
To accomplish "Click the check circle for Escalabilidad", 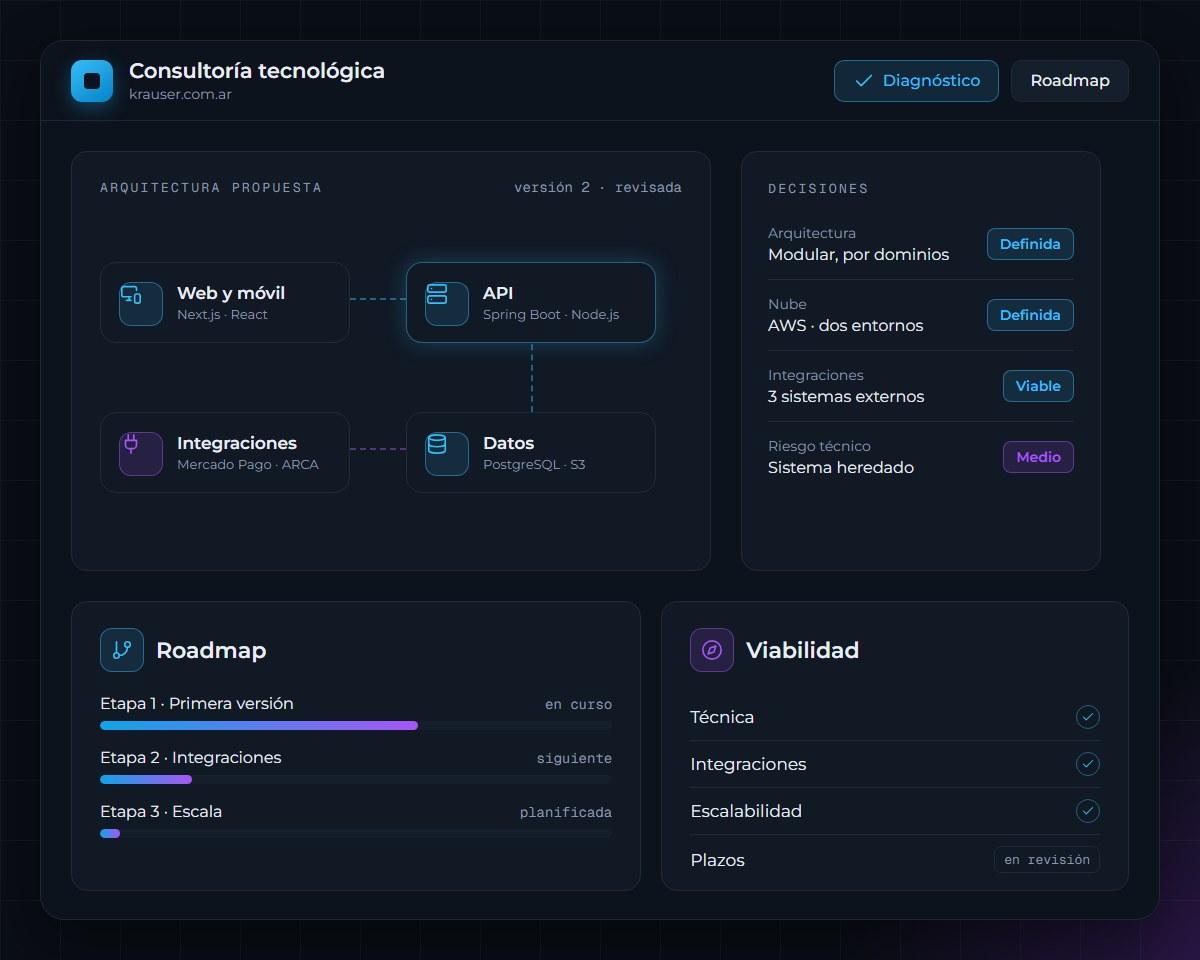I will 1088,811.
